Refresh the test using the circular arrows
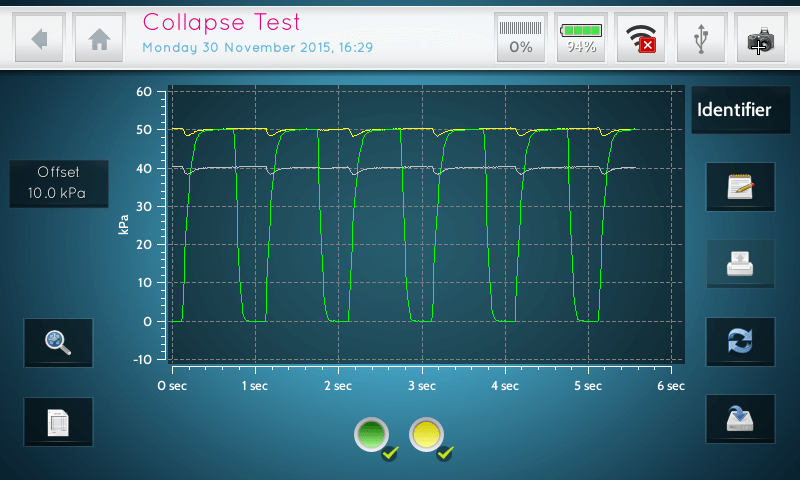Image resolution: width=800 pixels, height=480 pixels. click(x=740, y=341)
